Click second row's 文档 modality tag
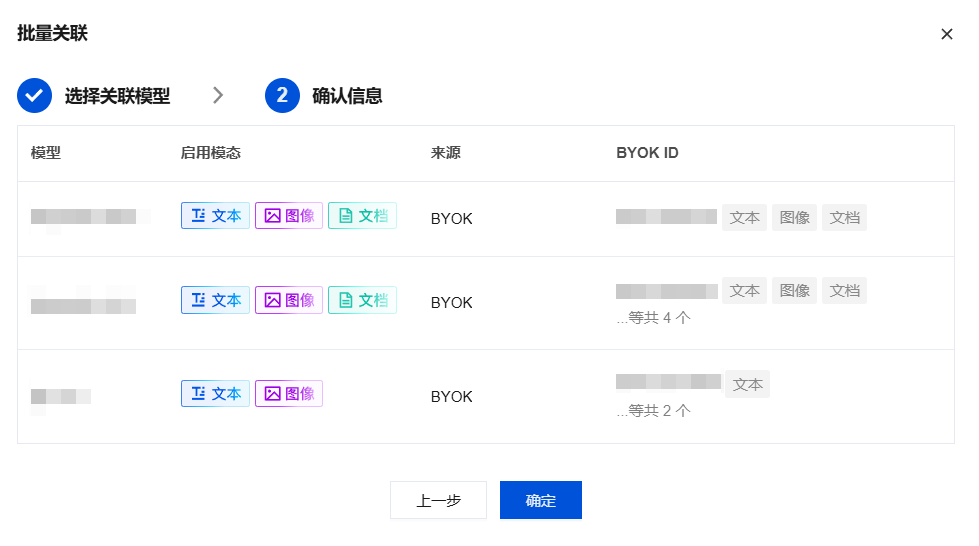Viewport: 979px width, 546px height. pyautogui.click(x=362, y=300)
